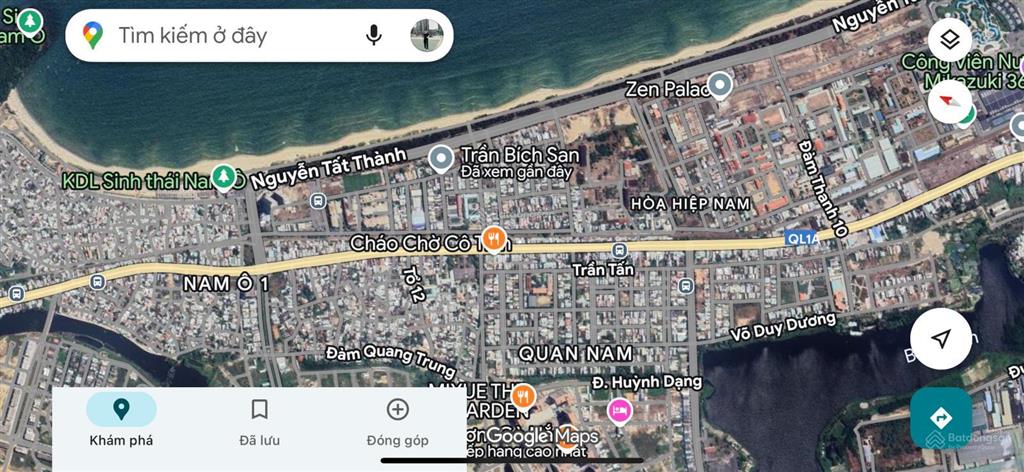The height and width of the screenshot is (472, 1024).
Task: Open the Mixue Tea Garden restaurant marker
Action: coord(522,396)
